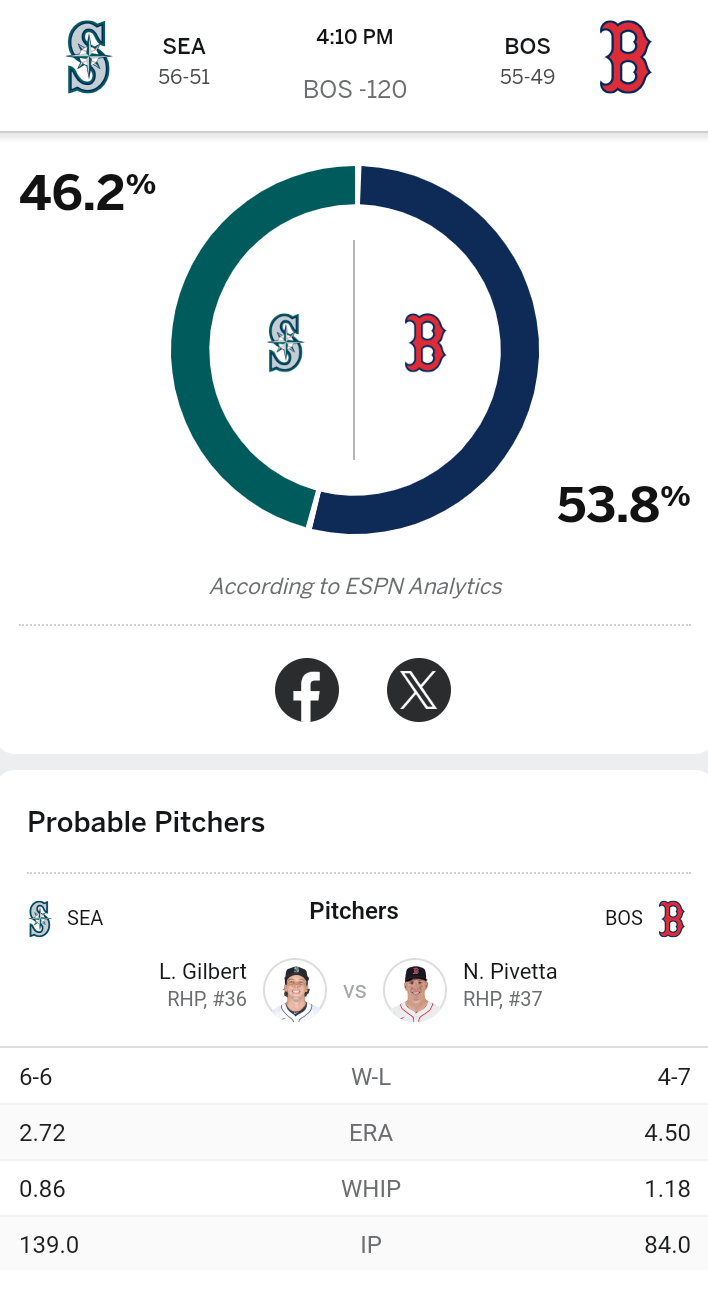Open the N. Pivetta player link
708x1289 pixels.
click(510, 971)
